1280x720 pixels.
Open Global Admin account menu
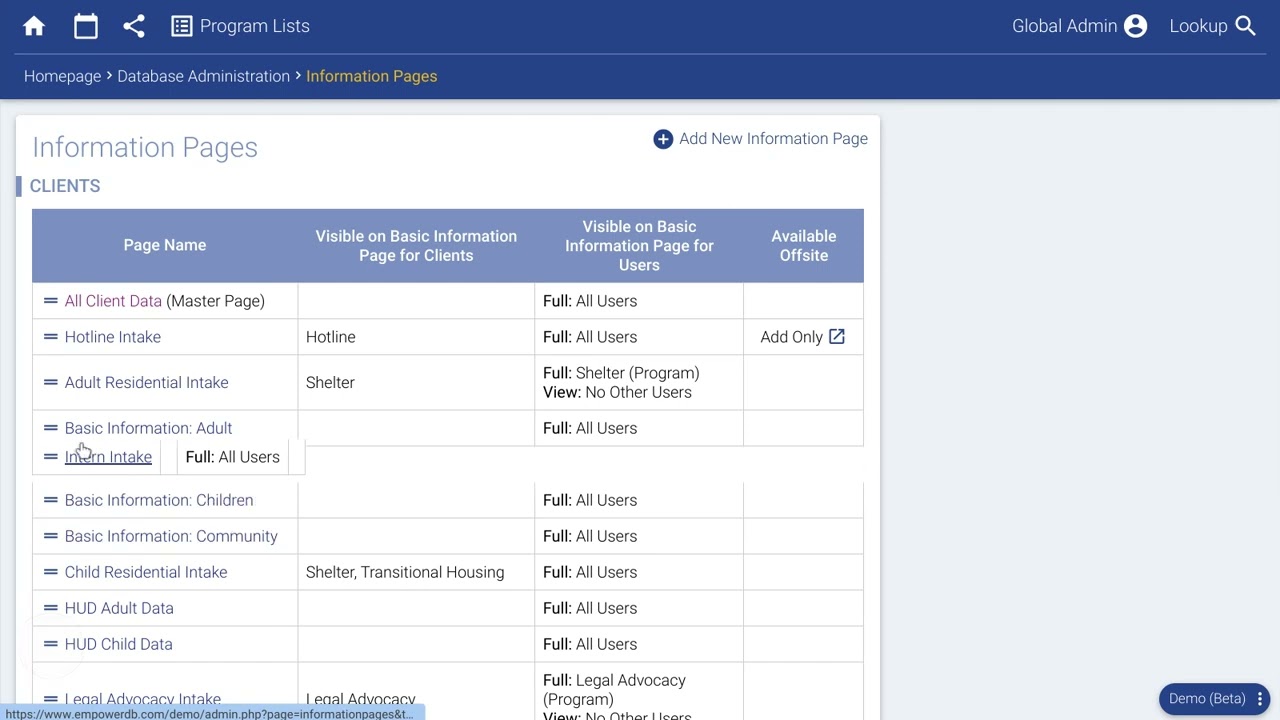point(1079,26)
